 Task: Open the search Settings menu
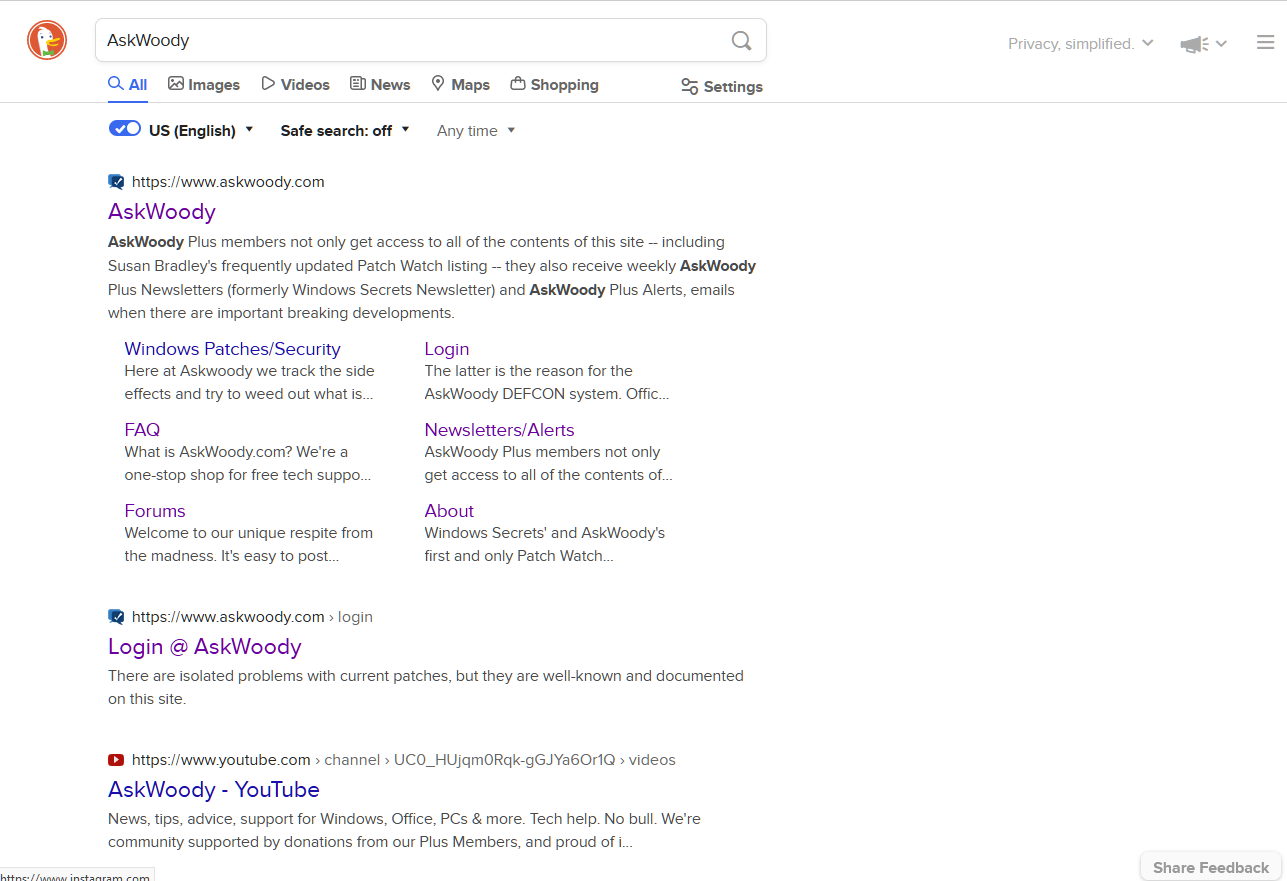tap(721, 87)
